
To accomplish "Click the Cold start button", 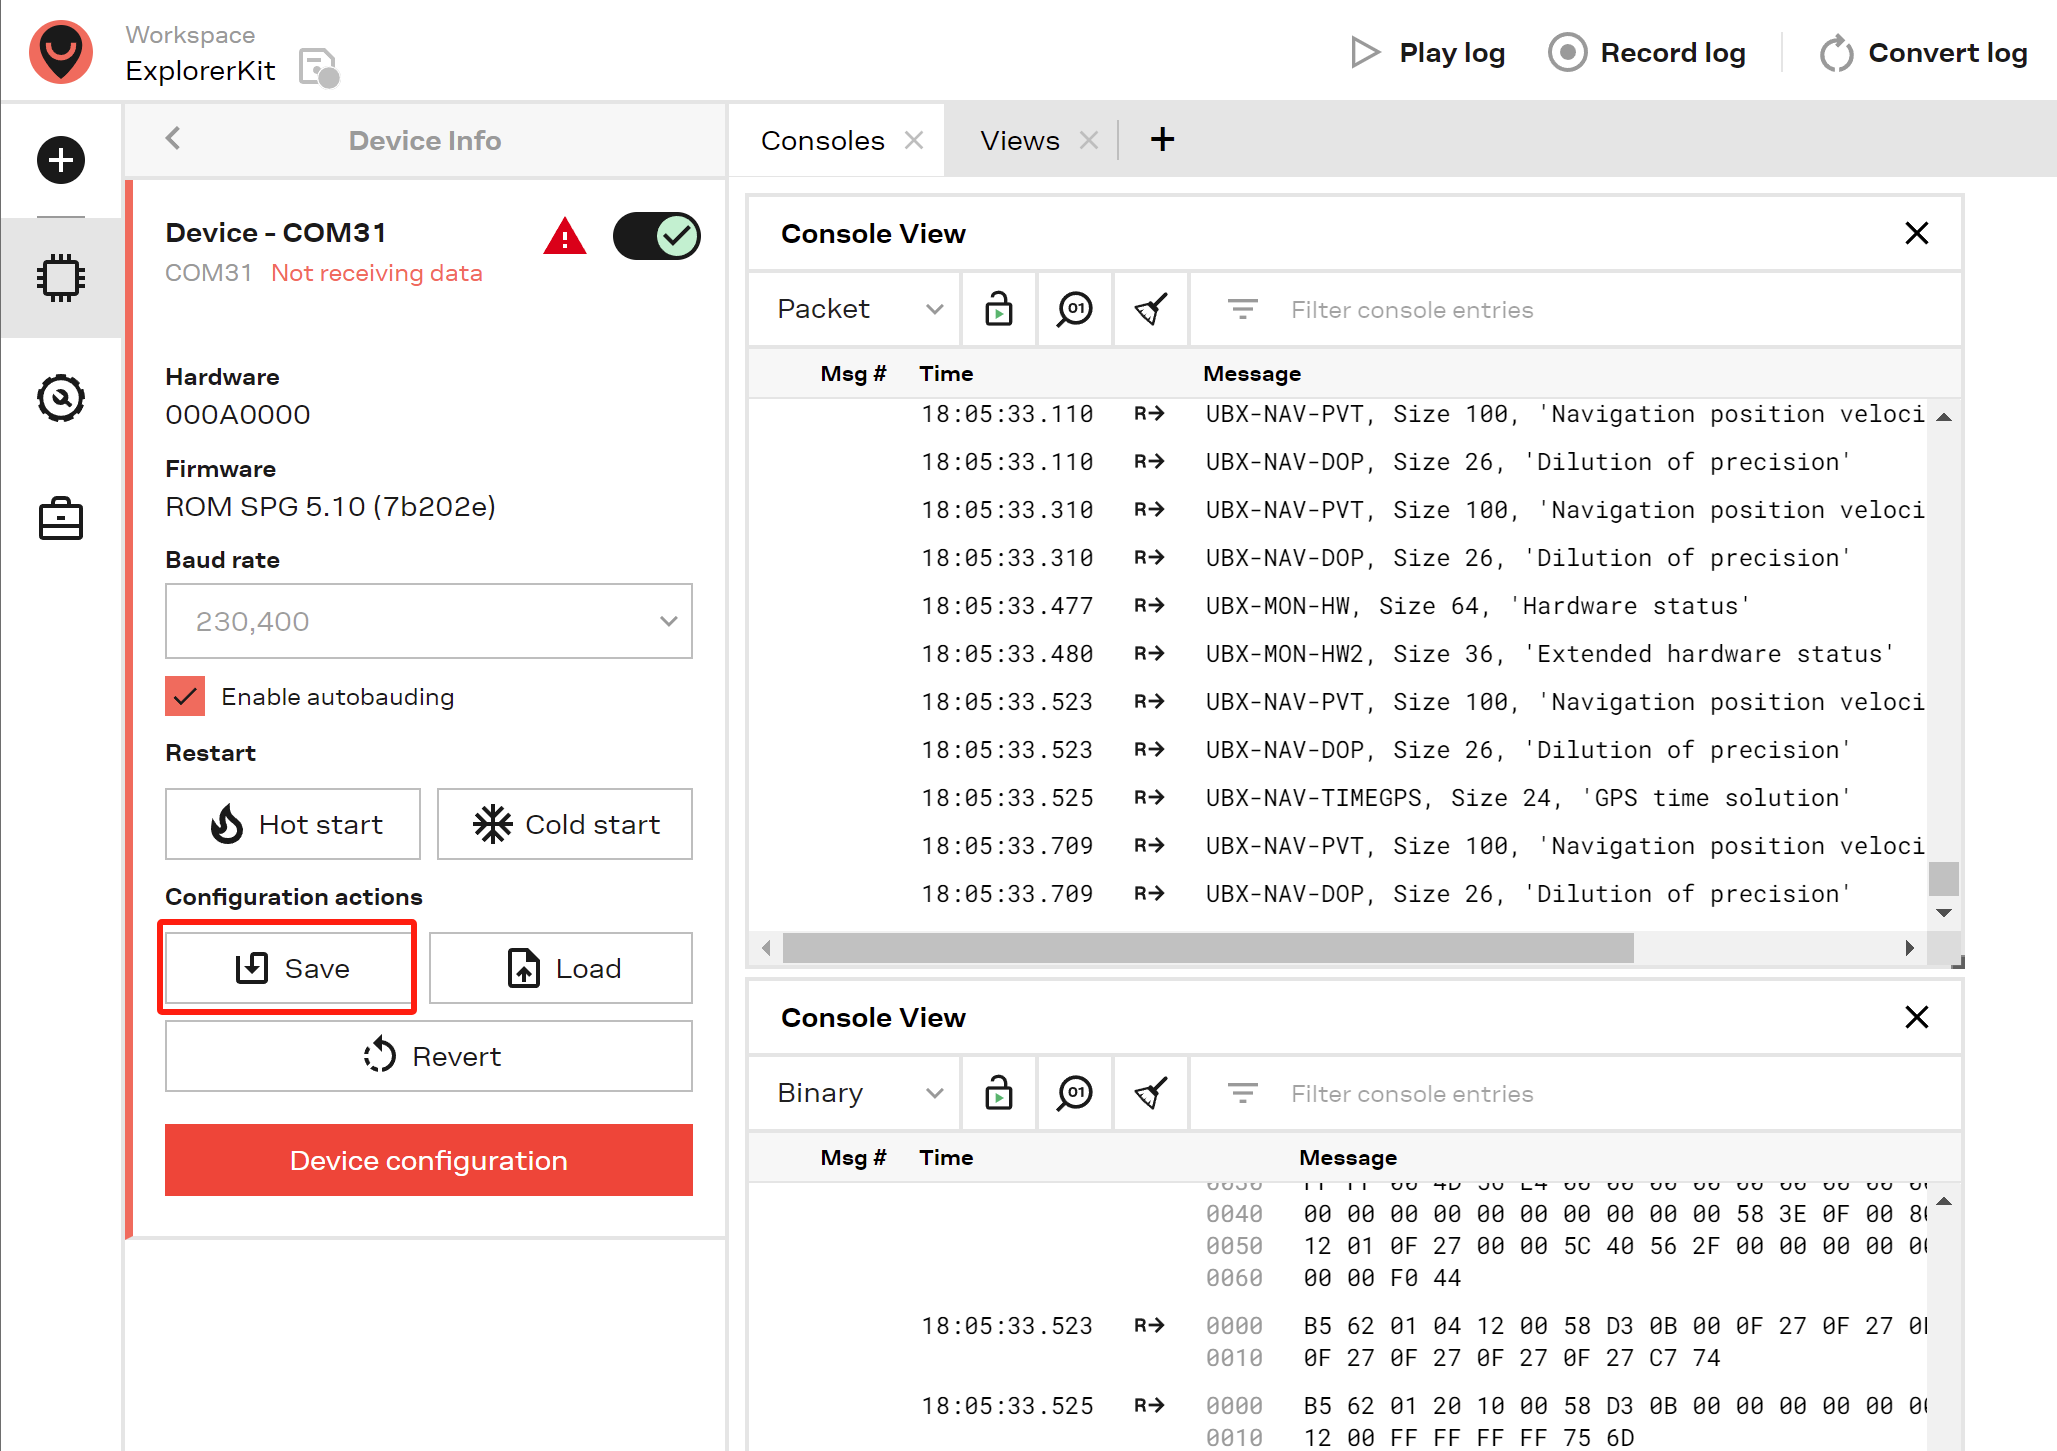I will [565, 824].
